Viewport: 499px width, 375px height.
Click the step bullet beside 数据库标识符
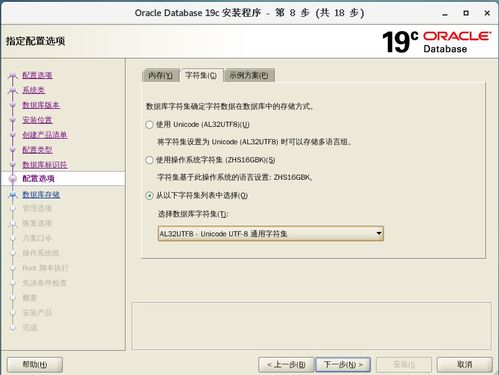pos(13,165)
